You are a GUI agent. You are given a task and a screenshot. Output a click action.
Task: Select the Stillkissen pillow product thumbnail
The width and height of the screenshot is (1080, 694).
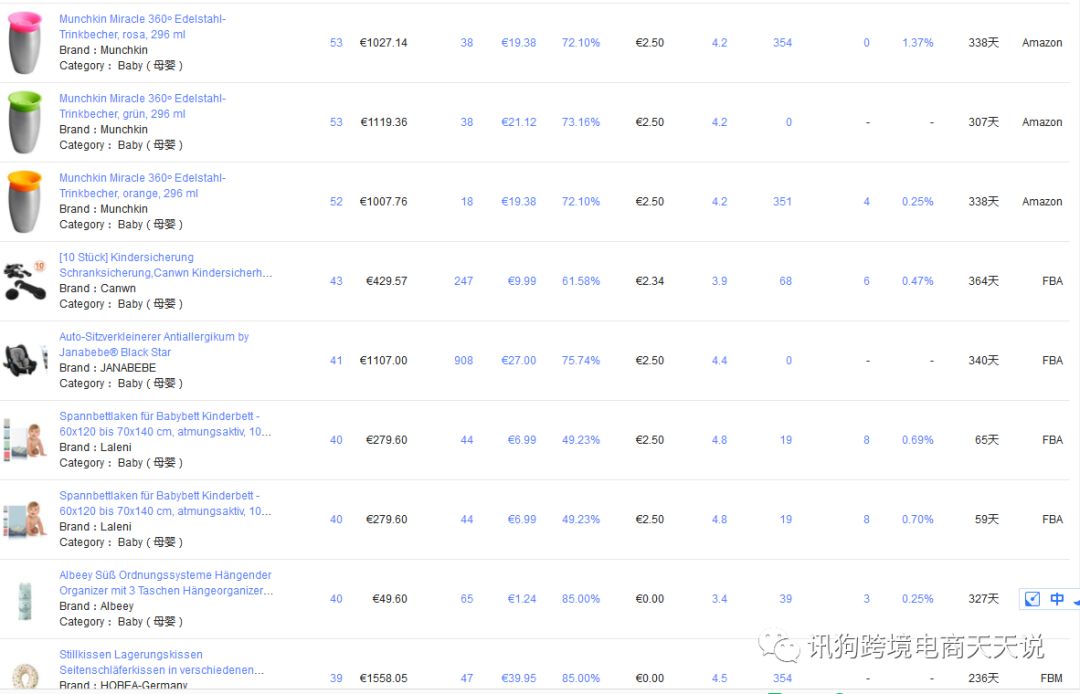25,677
